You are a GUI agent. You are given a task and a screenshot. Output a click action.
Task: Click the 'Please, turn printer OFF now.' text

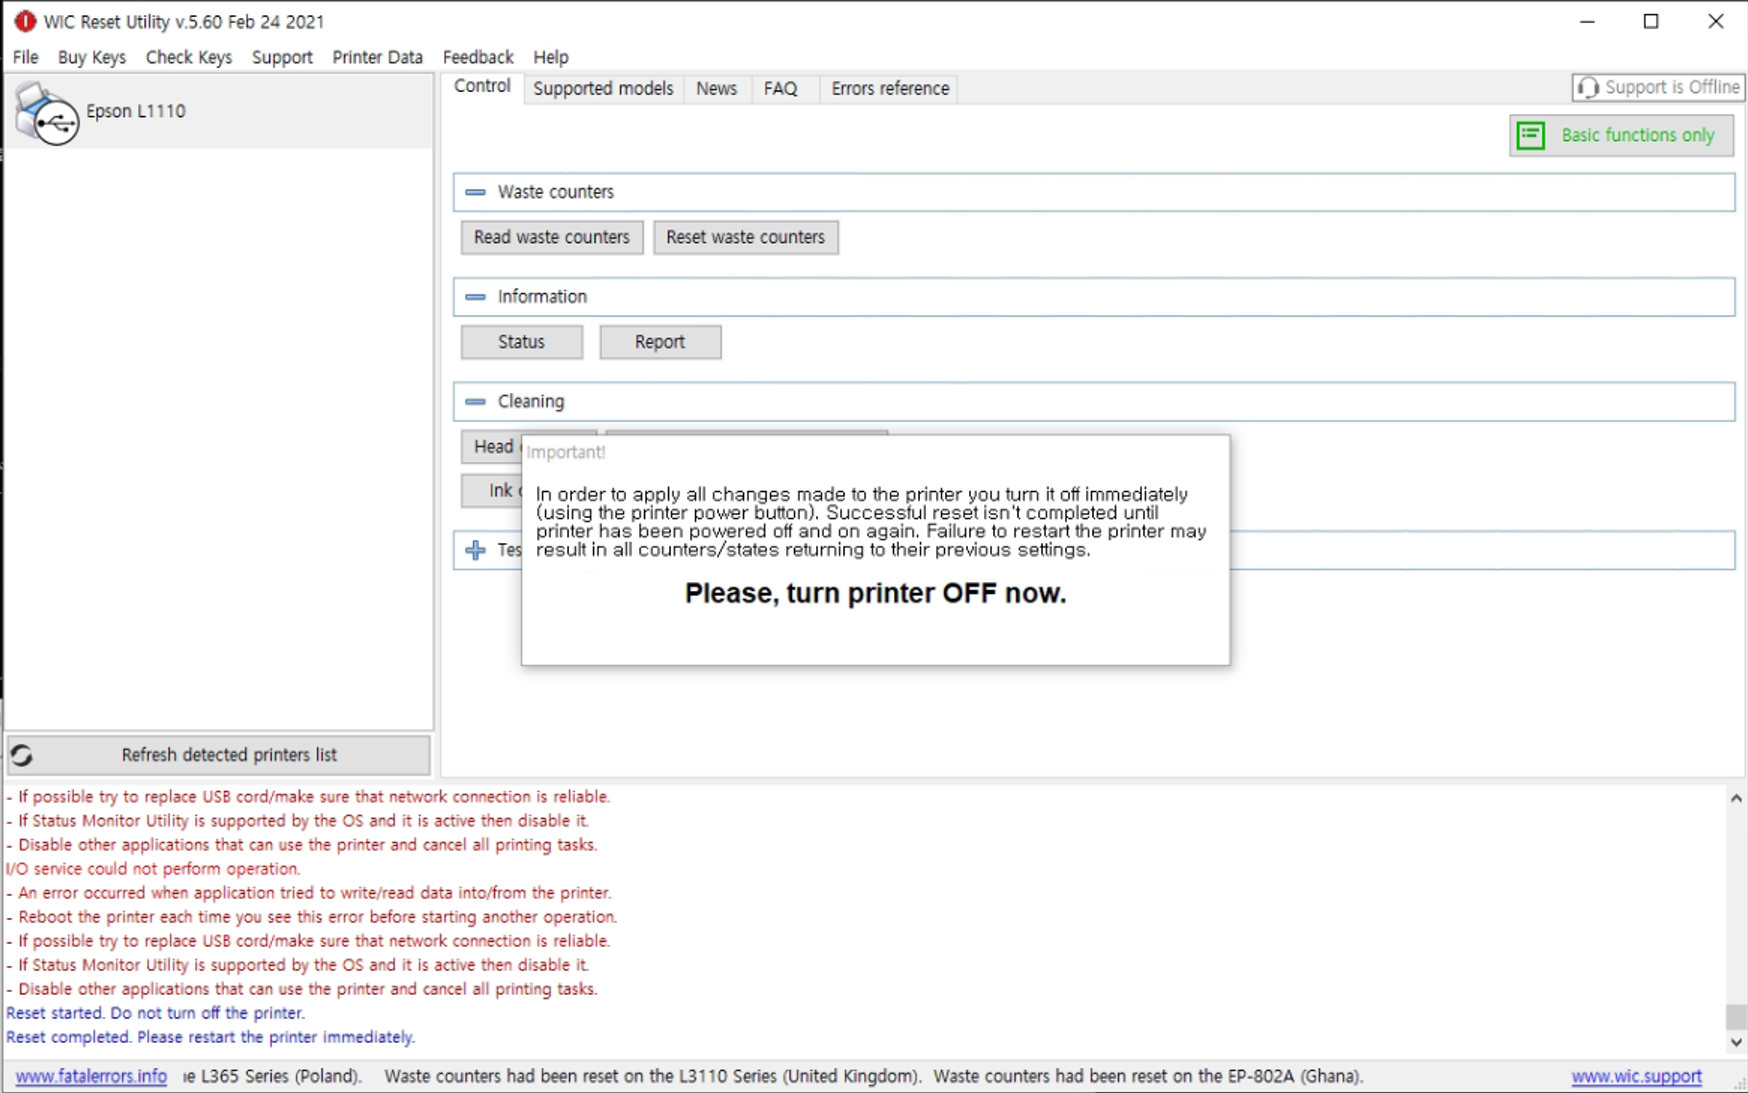876,594
